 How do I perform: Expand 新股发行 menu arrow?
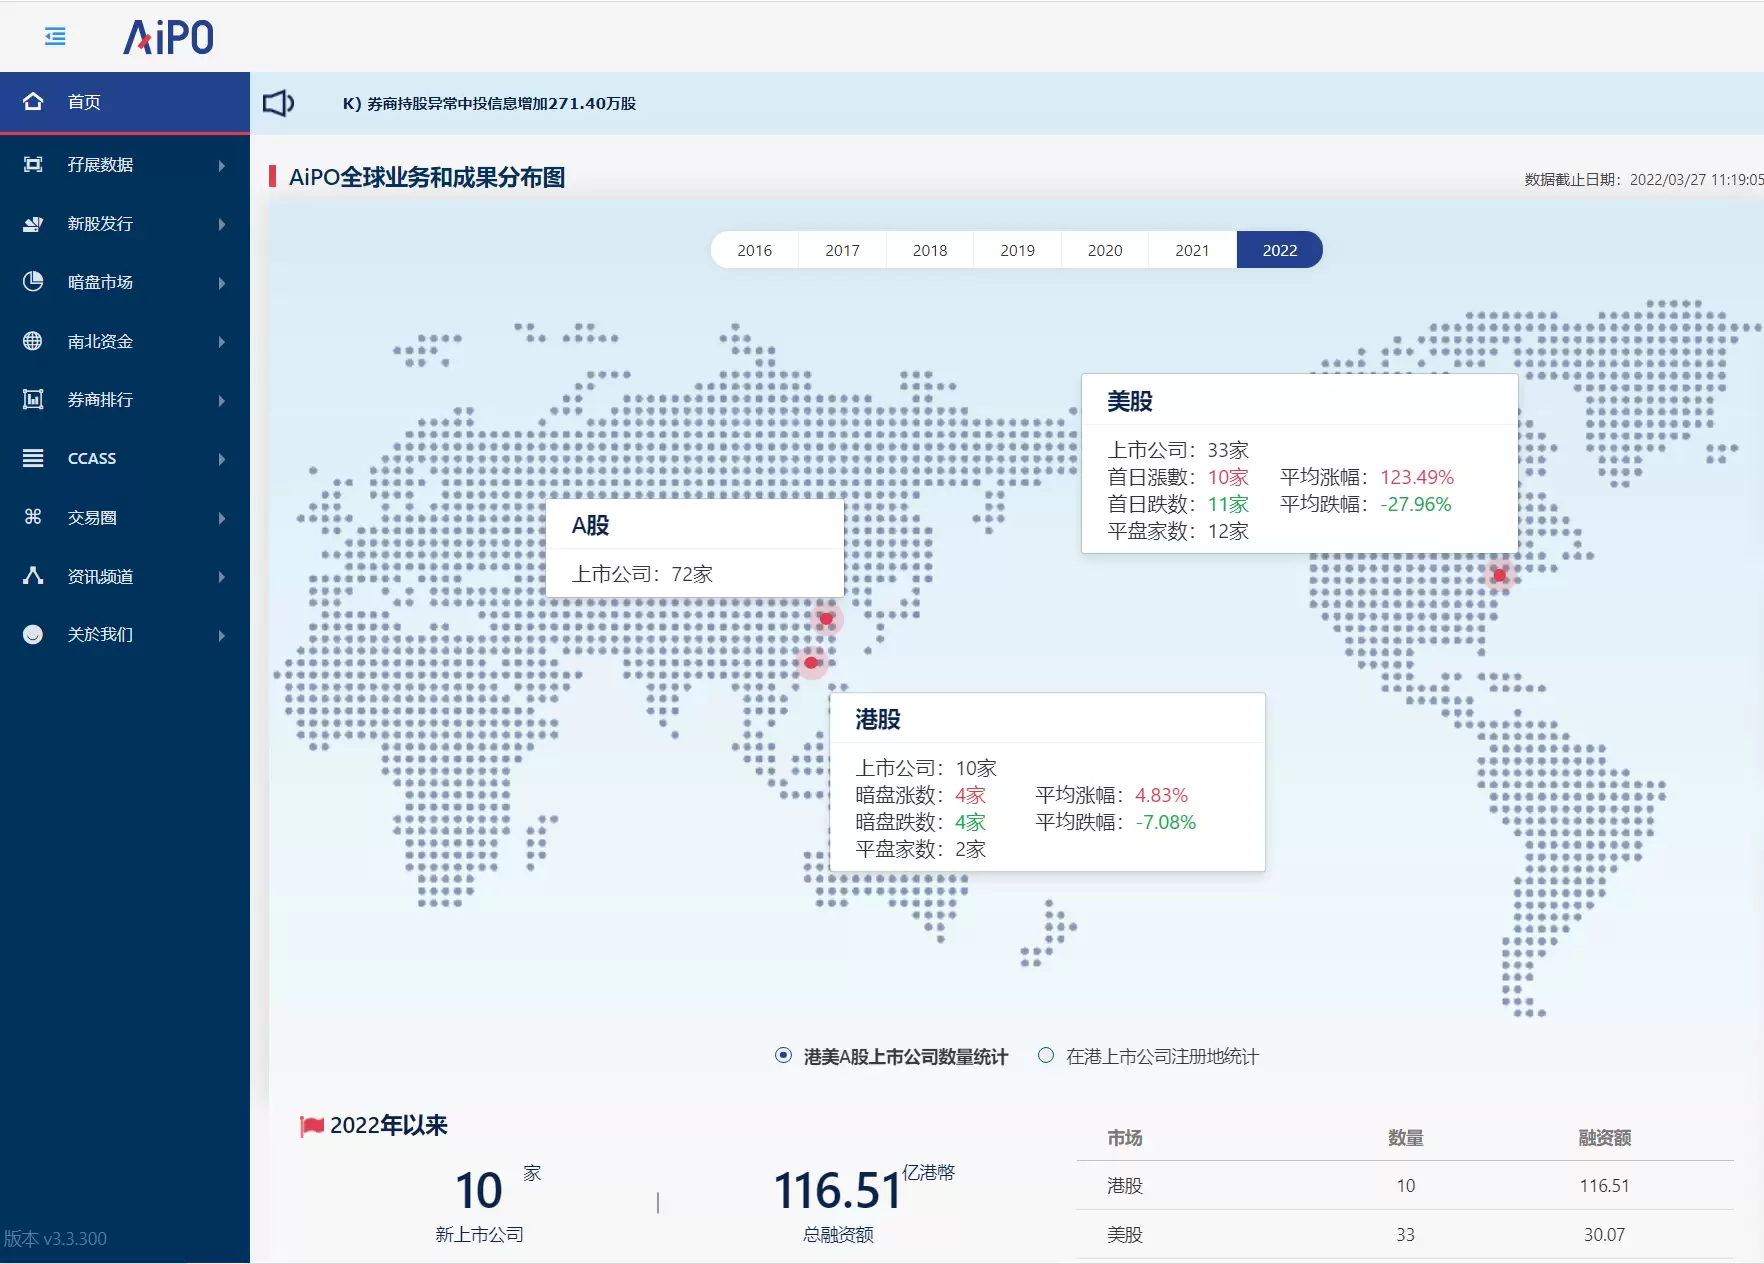tap(222, 224)
